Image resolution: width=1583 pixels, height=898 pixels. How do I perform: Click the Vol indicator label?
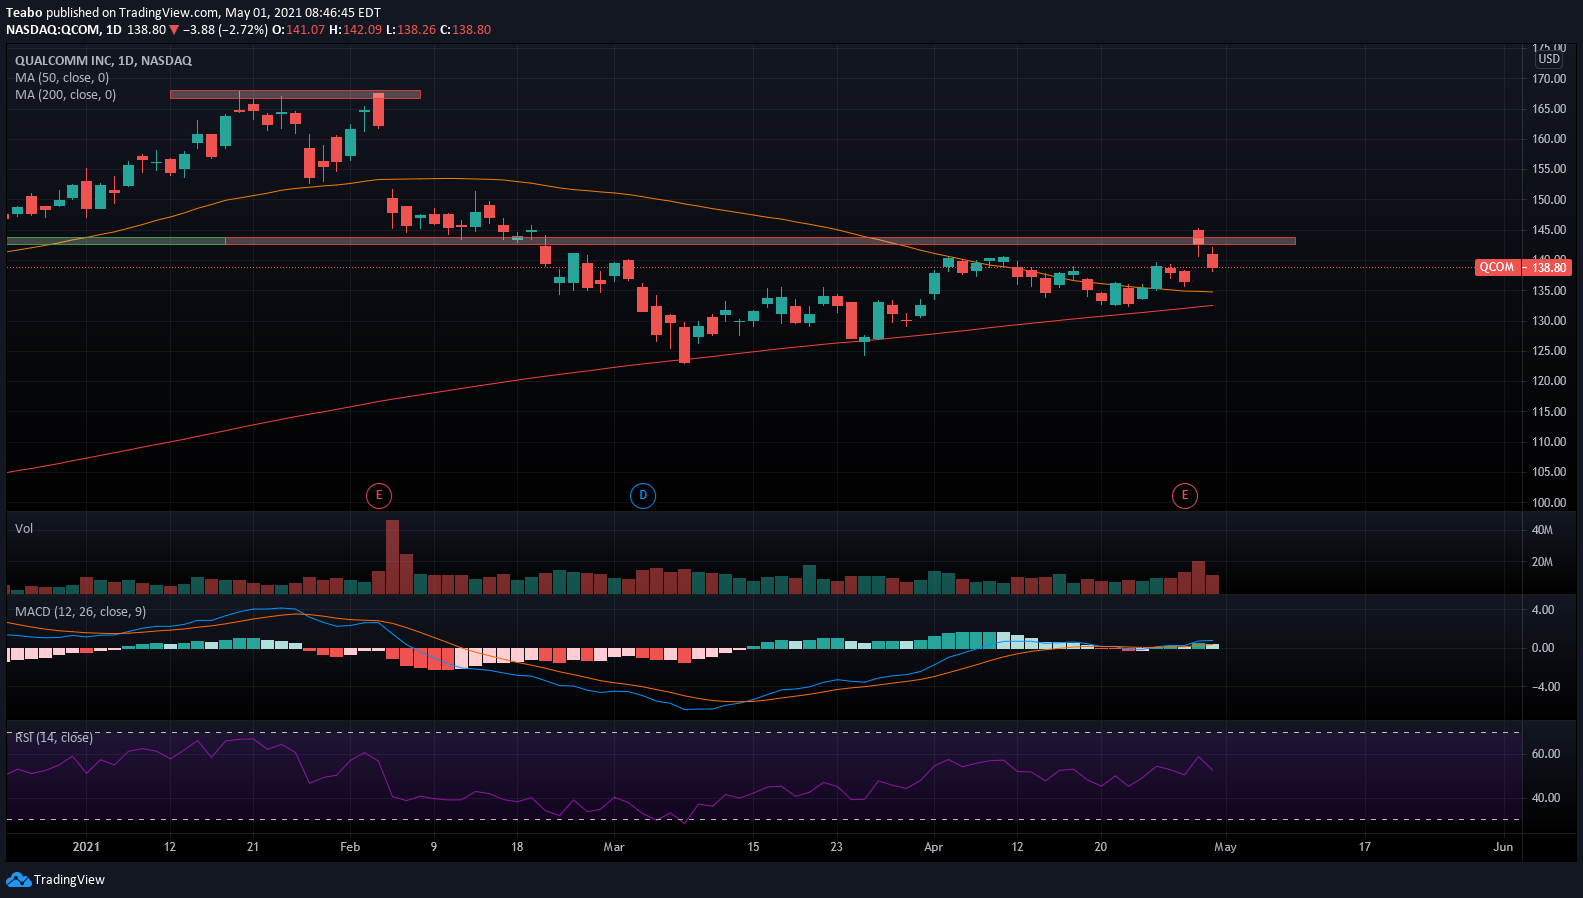pos(24,529)
